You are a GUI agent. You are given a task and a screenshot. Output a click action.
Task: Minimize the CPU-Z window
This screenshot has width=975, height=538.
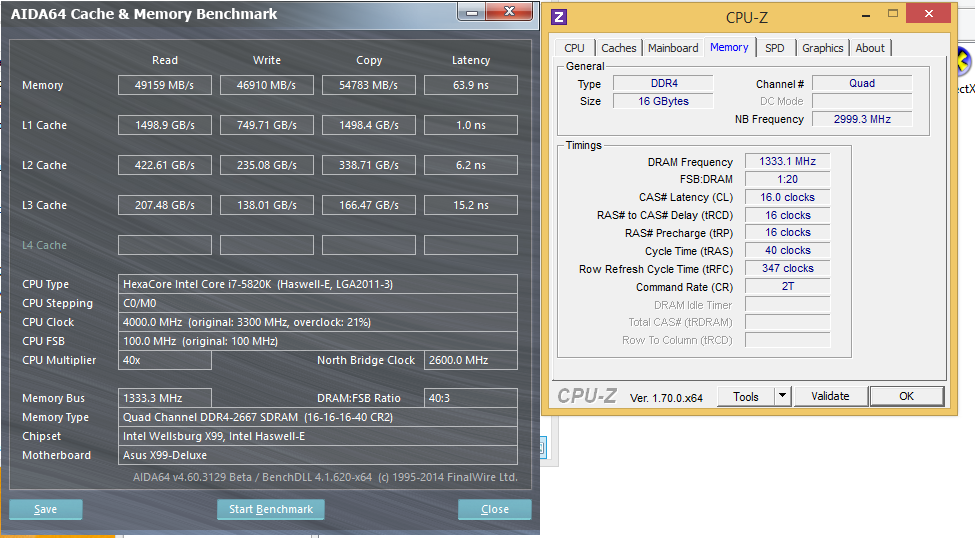click(x=865, y=15)
